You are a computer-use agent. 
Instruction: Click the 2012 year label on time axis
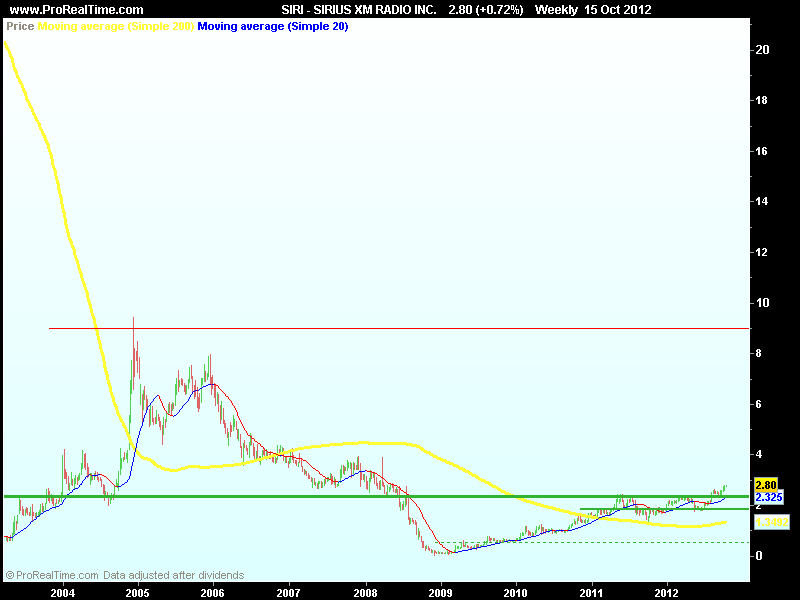pos(667,593)
